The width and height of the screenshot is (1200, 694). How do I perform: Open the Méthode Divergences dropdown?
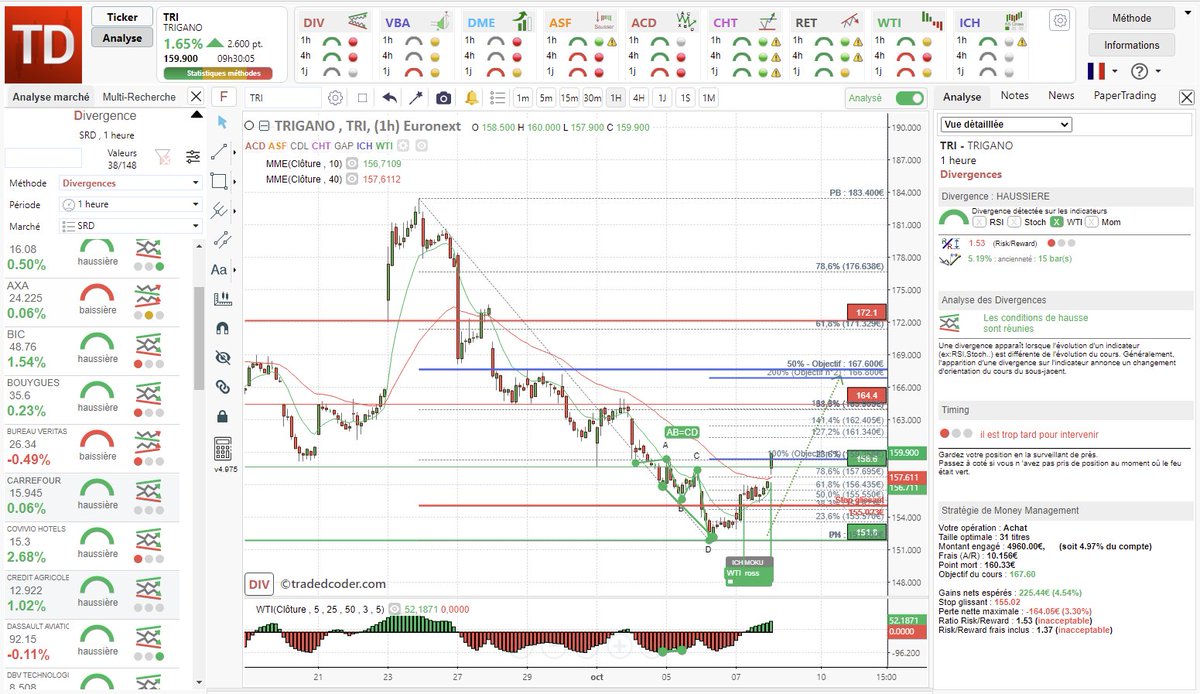pyautogui.click(x=131, y=183)
